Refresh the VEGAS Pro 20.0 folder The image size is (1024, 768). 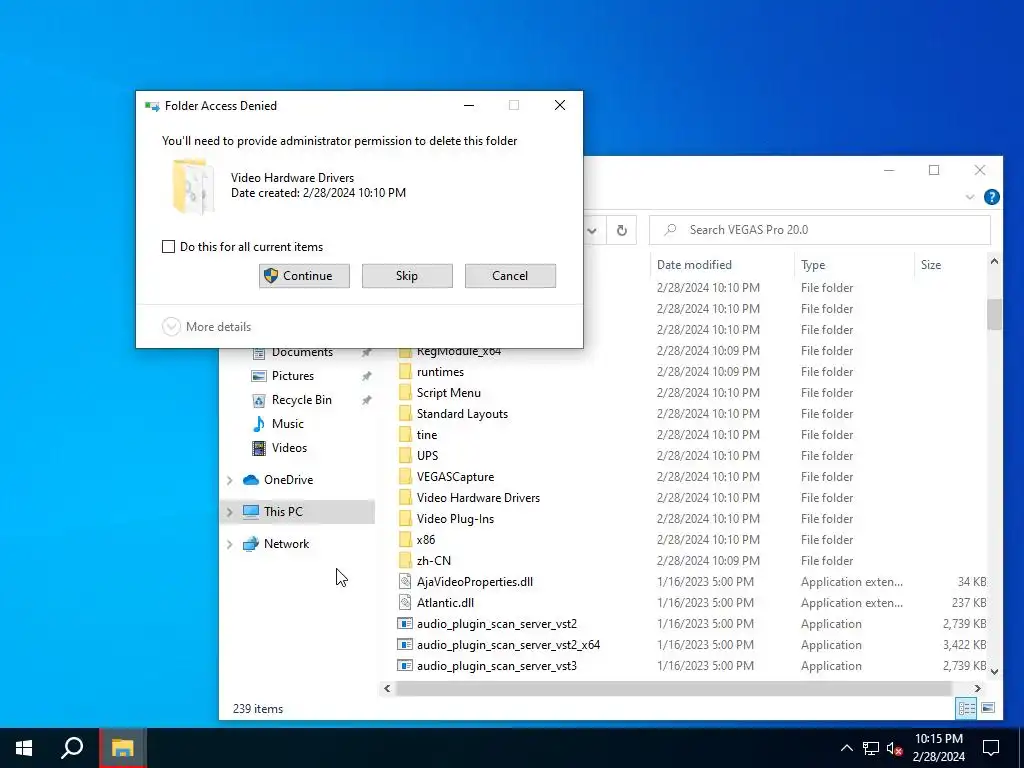coord(622,230)
